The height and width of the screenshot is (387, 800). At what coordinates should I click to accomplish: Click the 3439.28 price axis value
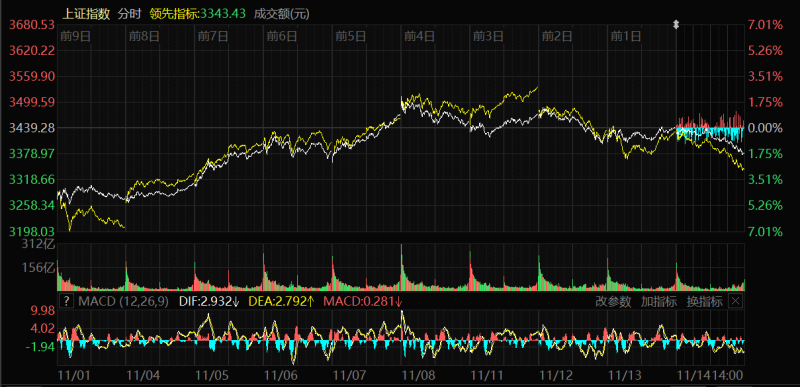tap(32, 128)
